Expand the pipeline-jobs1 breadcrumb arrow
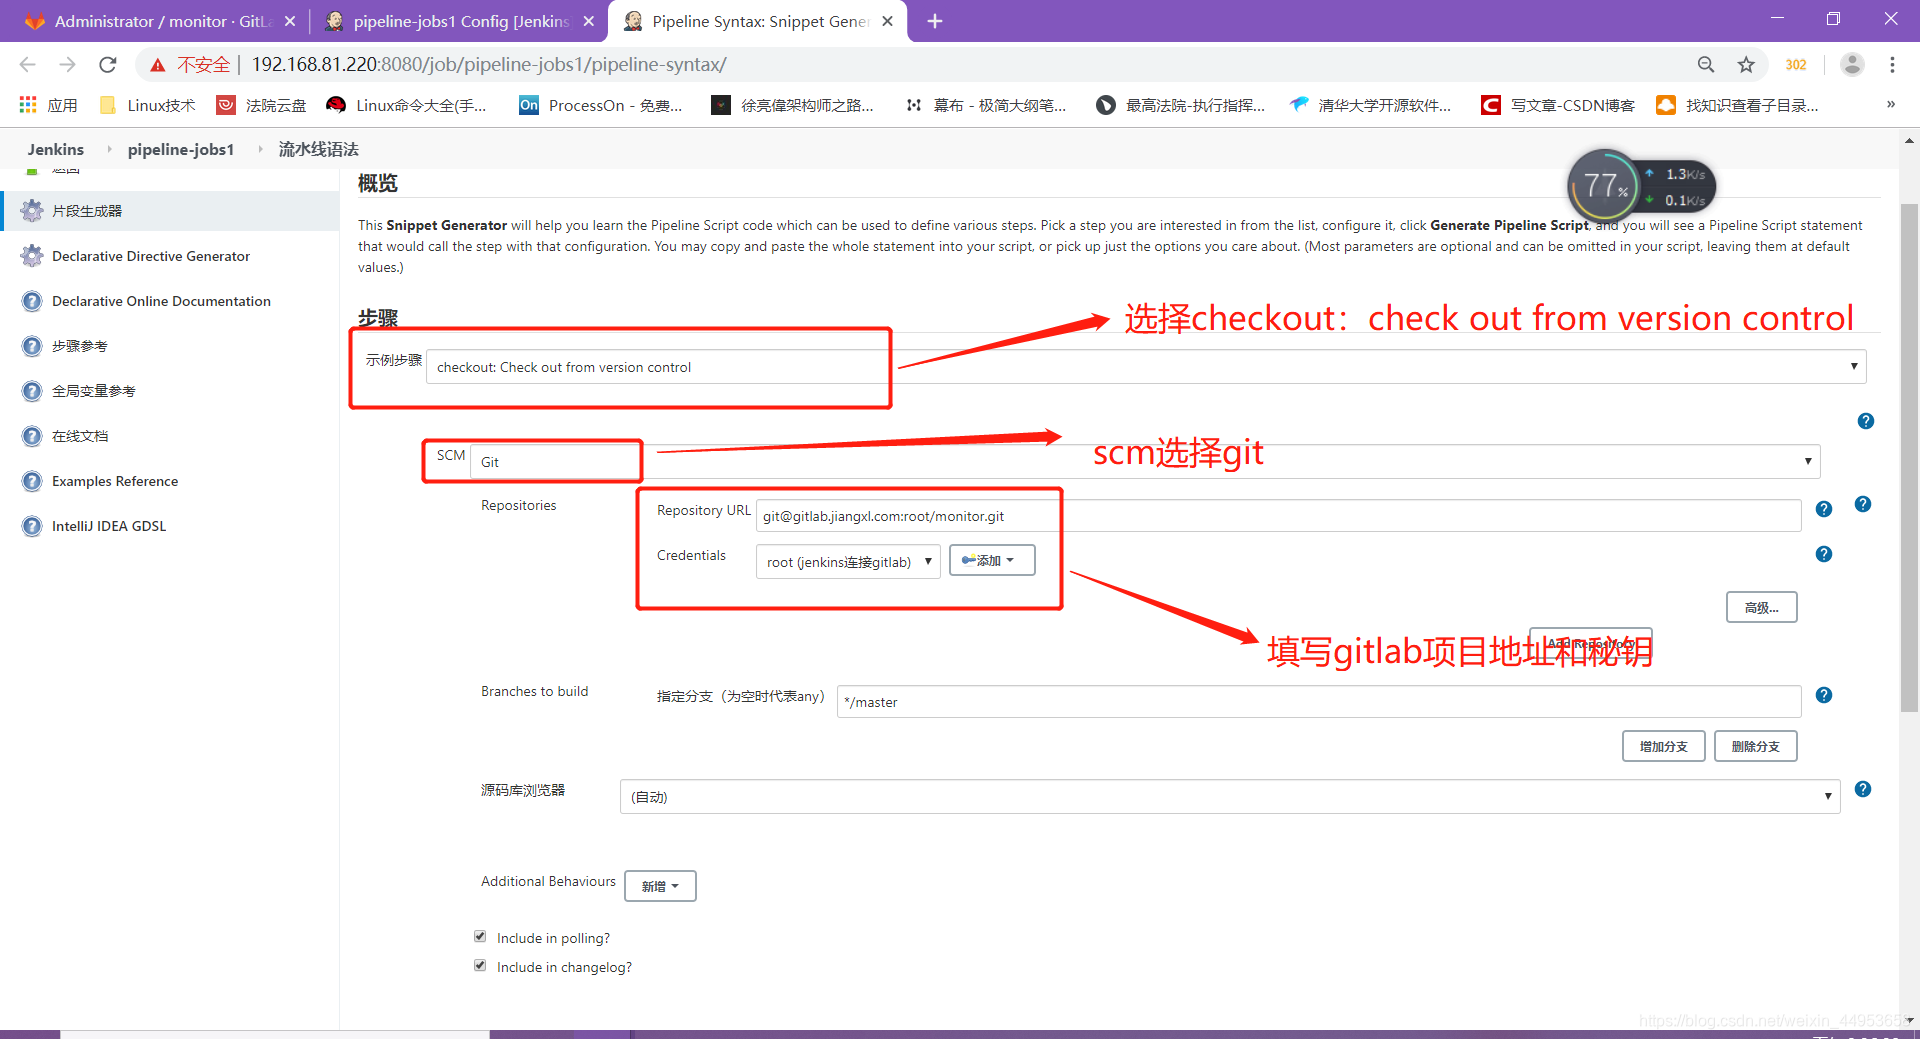The height and width of the screenshot is (1039, 1920). pos(260,149)
